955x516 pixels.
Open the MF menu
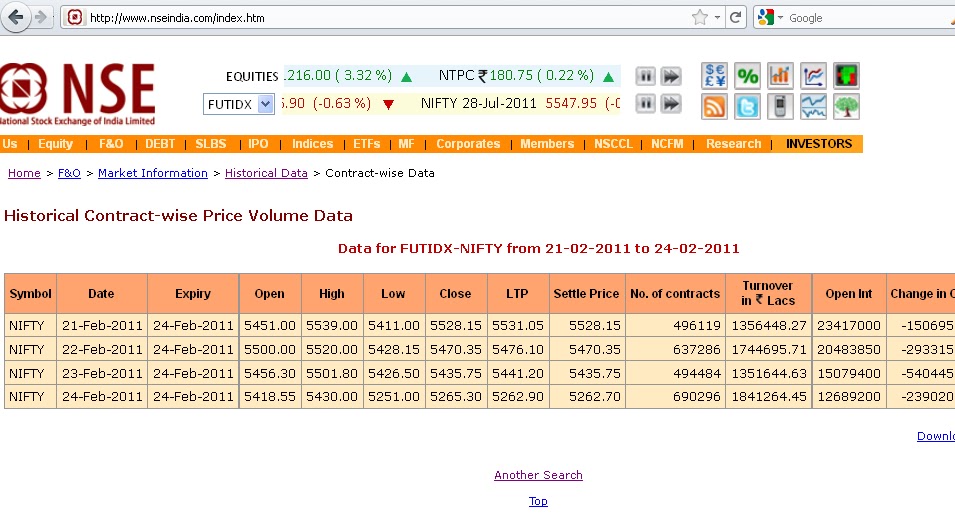coord(406,144)
